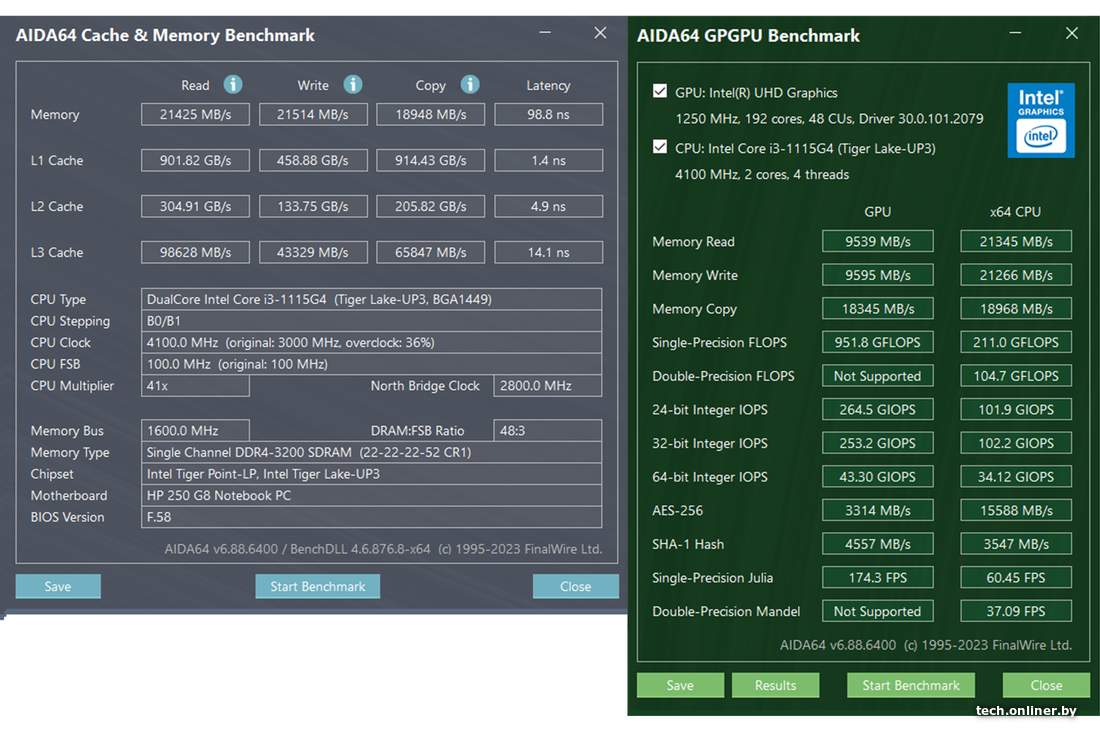Start Benchmark in Cache & Memory window

(318, 586)
